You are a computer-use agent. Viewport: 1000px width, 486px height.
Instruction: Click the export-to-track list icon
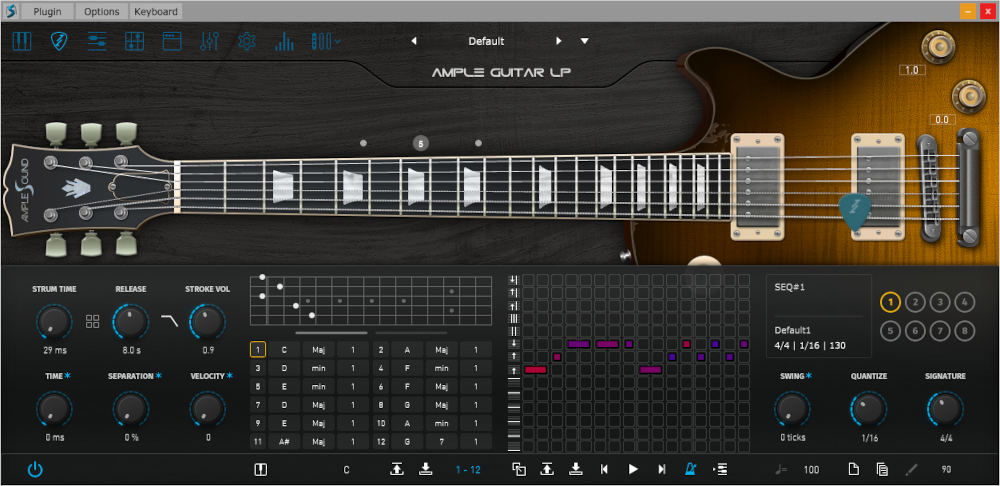coord(720,470)
